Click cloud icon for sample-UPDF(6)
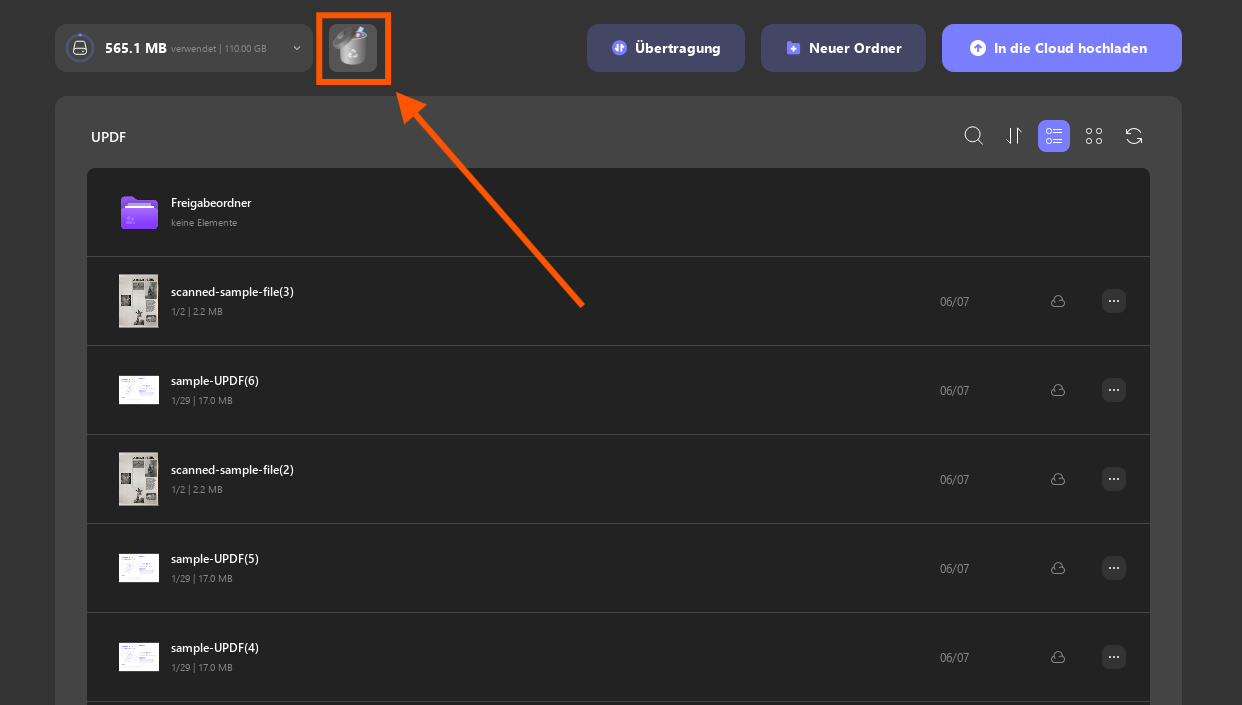 [1057, 390]
